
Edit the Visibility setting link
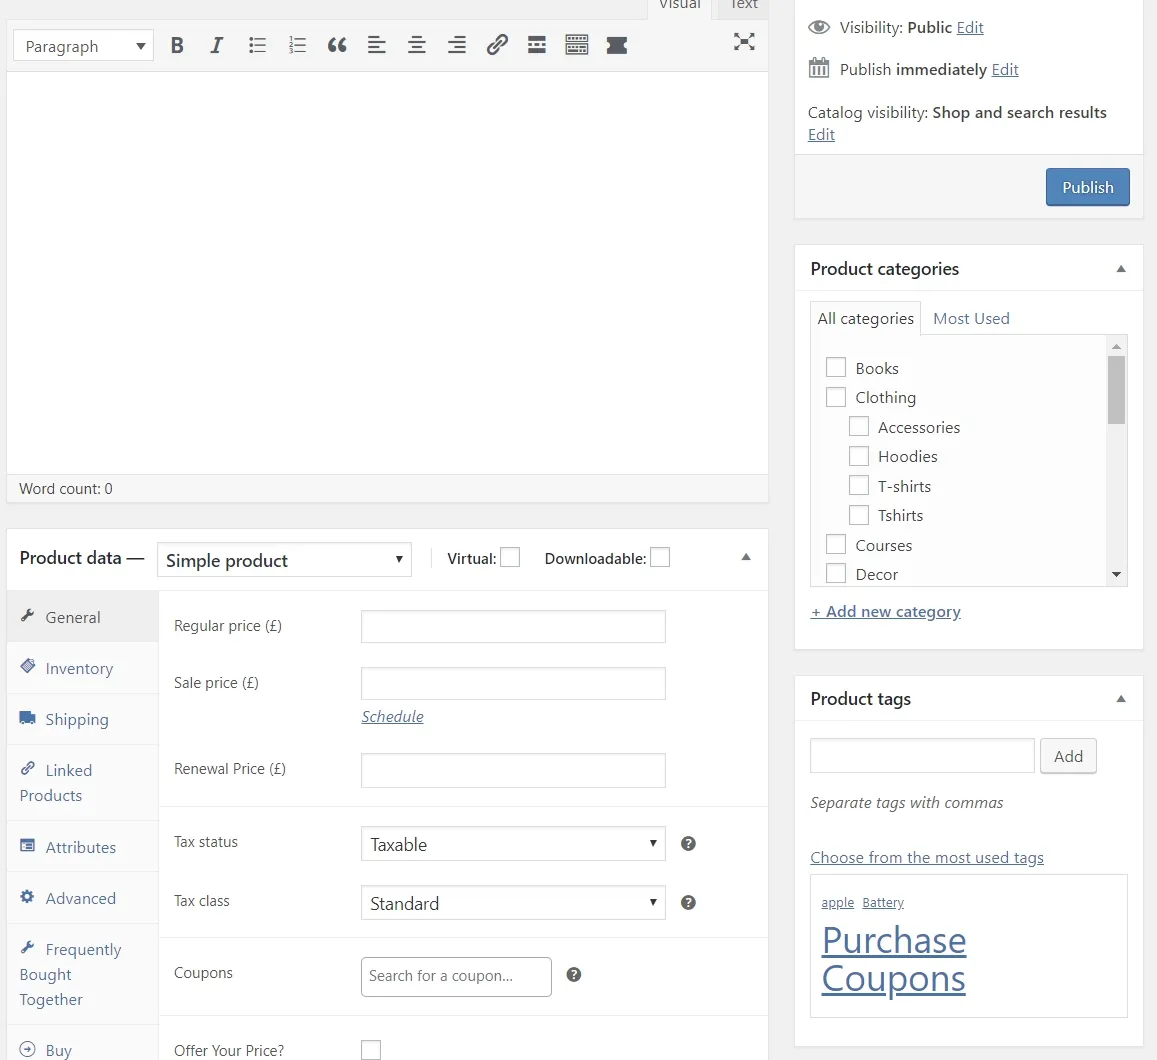pyautogui.click(x=970, y=27)
